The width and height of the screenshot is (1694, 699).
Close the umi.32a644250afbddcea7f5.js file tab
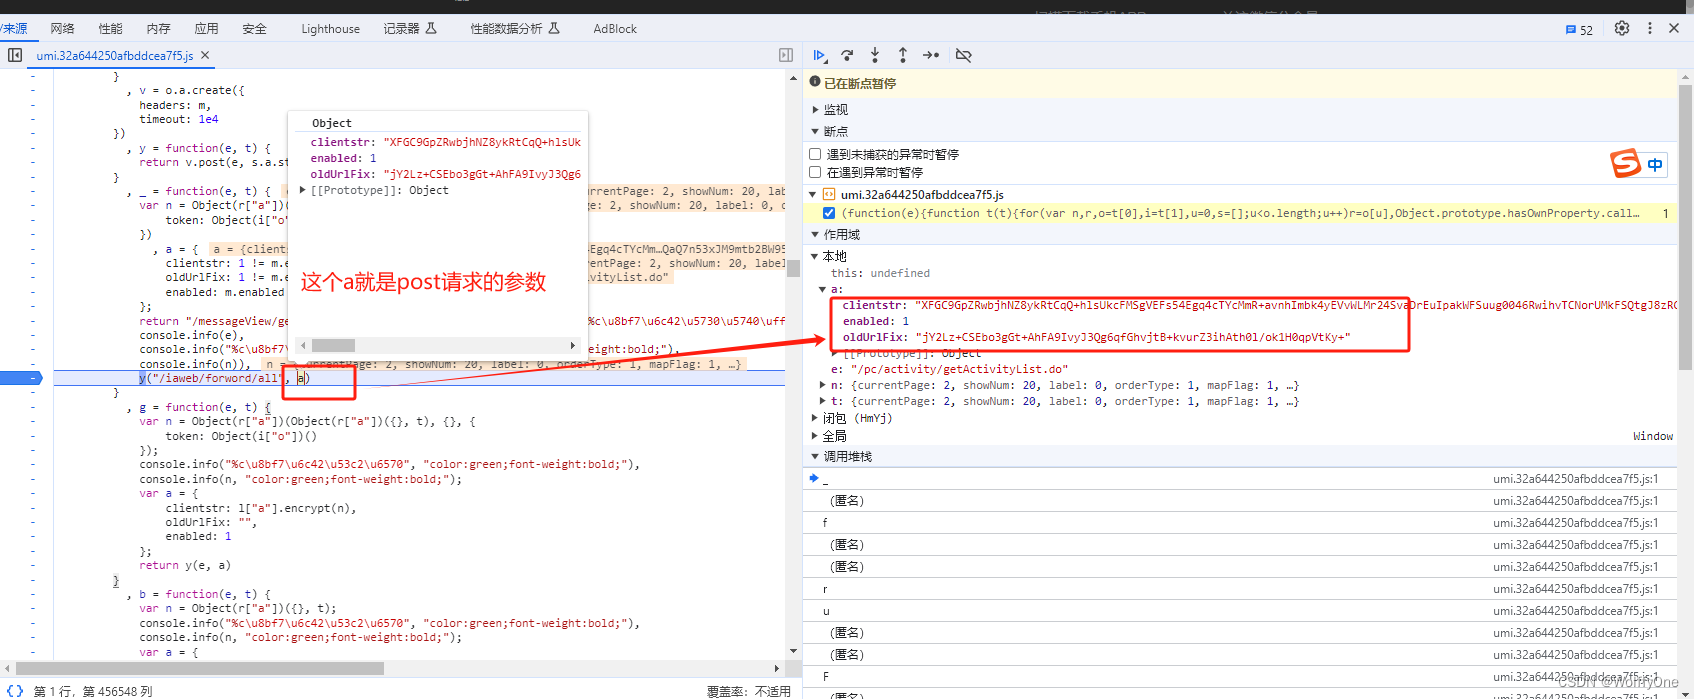pyautogui.click(x=205, y=55)
